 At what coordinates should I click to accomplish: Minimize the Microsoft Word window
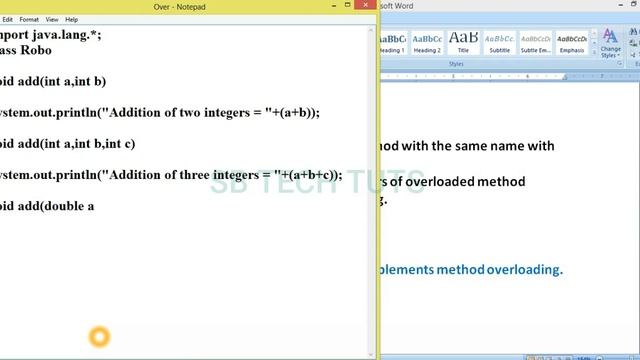tap(620, 5)
